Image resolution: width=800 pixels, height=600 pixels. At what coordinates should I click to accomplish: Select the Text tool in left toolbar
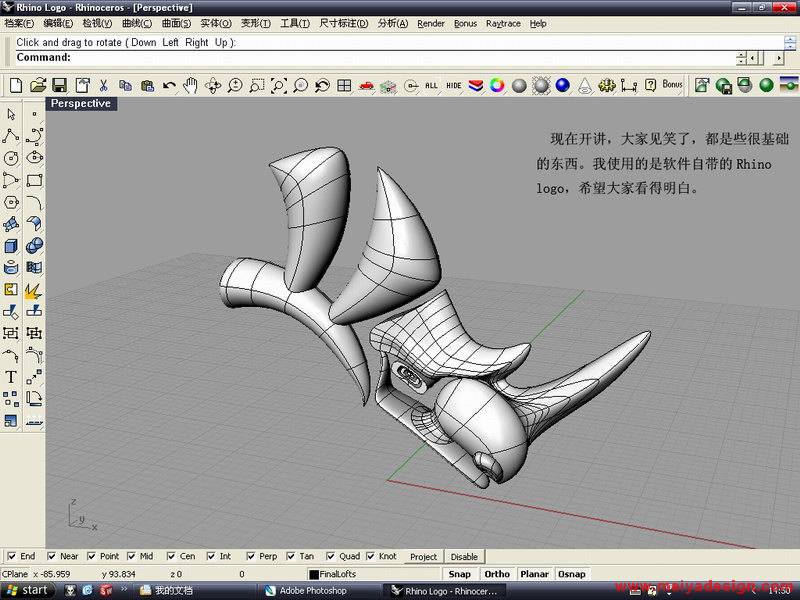click(11, 377)
